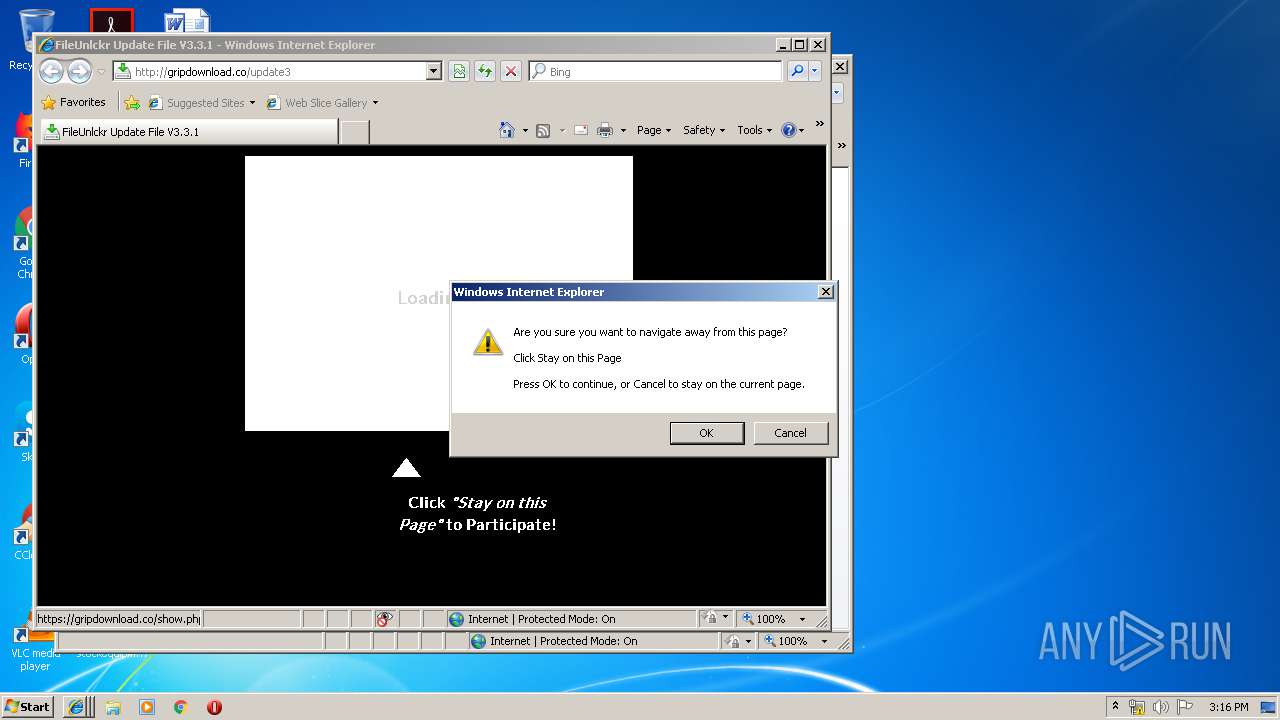The height and width of the screenshot is (720, 1280).
Task: Click the white loading content box
Action: [x=439, y=293]
